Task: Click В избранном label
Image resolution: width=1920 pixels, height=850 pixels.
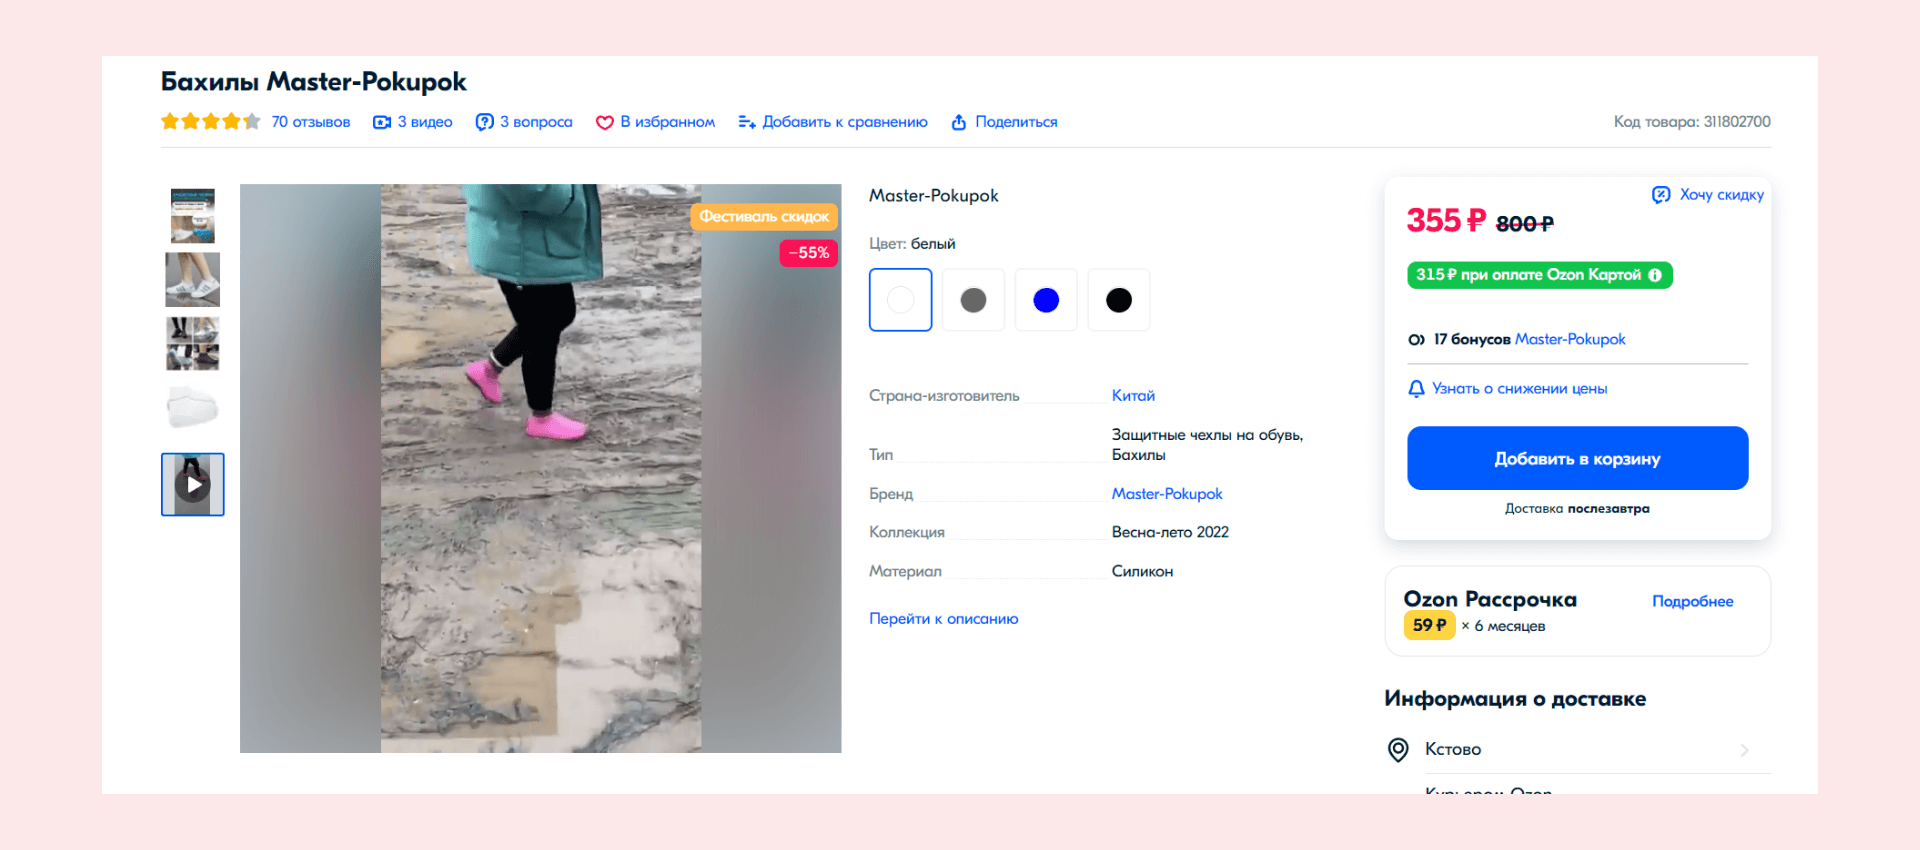Action: tap(667, 122)
